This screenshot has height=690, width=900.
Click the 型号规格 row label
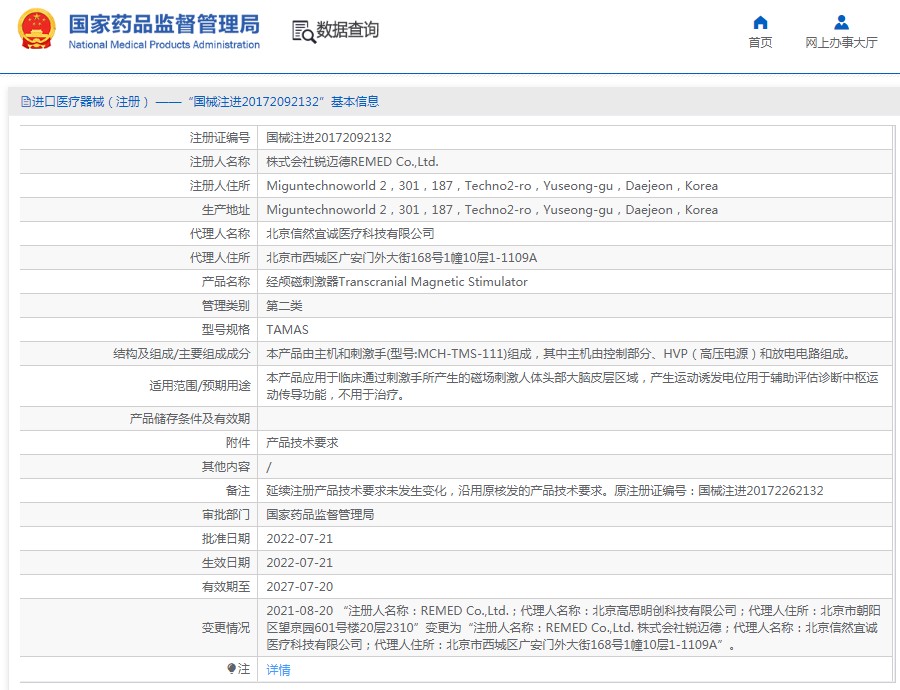226,330
